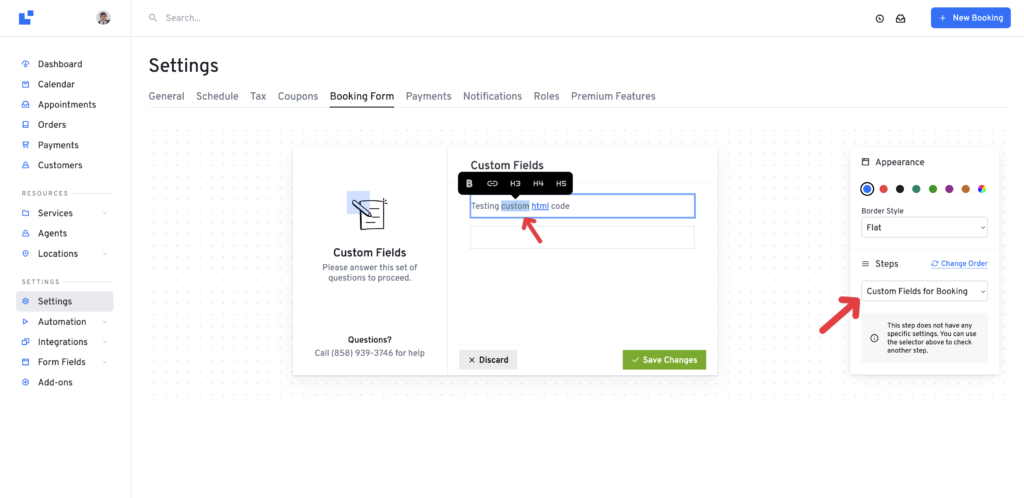Click the Custom Fields heading in form preview
The height and width of the screenshot is (498, 1024).
point(507,166)
